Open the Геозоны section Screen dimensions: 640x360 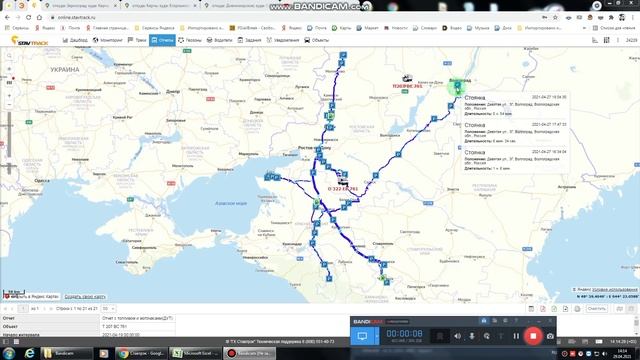click(190, 40)
